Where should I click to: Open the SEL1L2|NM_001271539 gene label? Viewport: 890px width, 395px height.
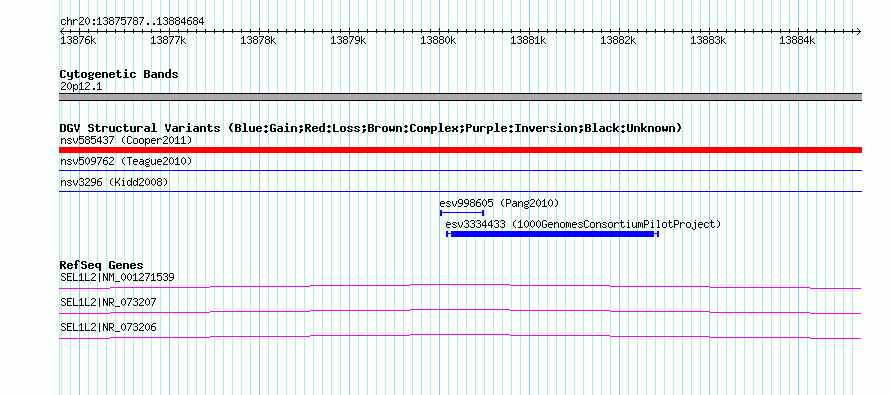[117, 278]
